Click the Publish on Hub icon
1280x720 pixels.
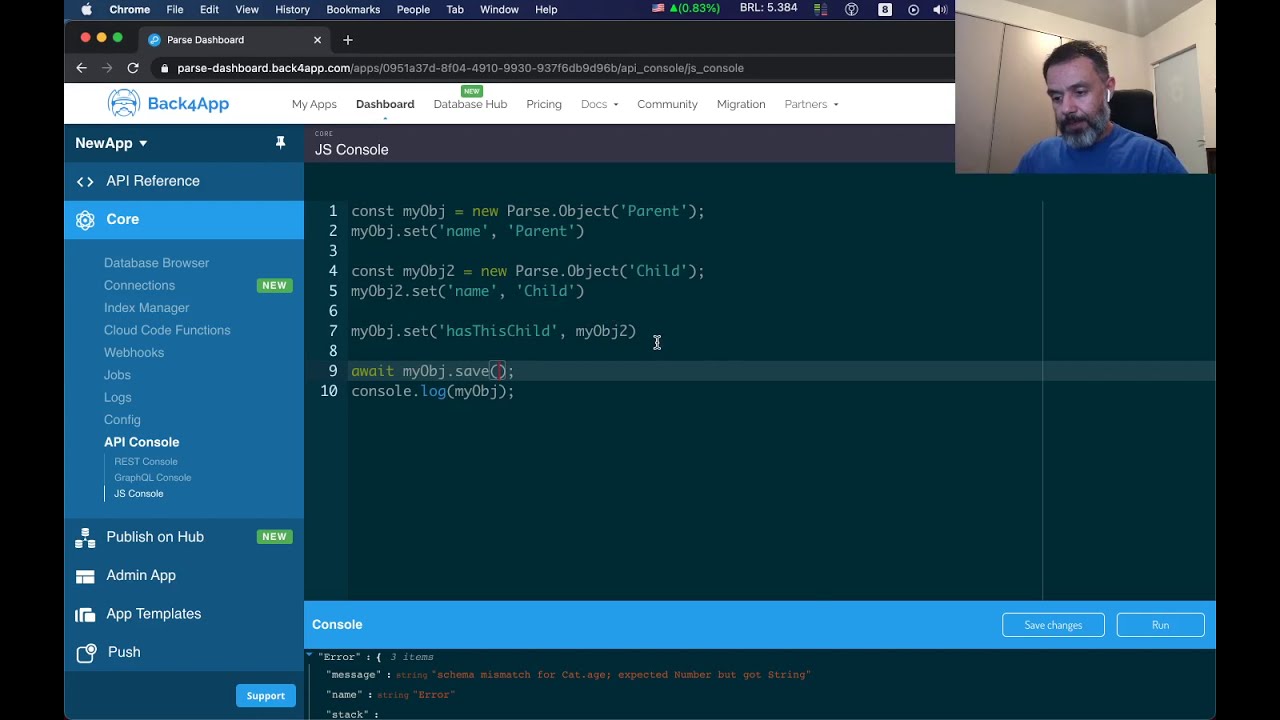(85, 538)
